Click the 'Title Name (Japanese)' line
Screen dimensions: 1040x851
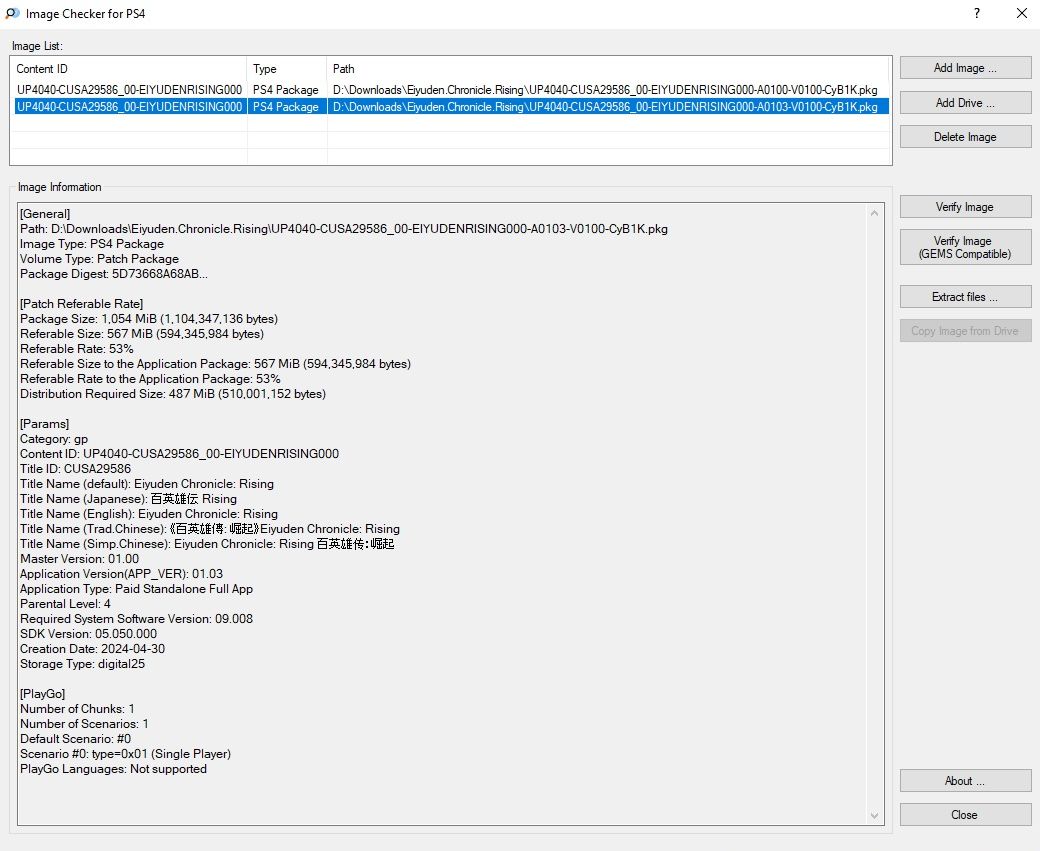click(128, 499)
